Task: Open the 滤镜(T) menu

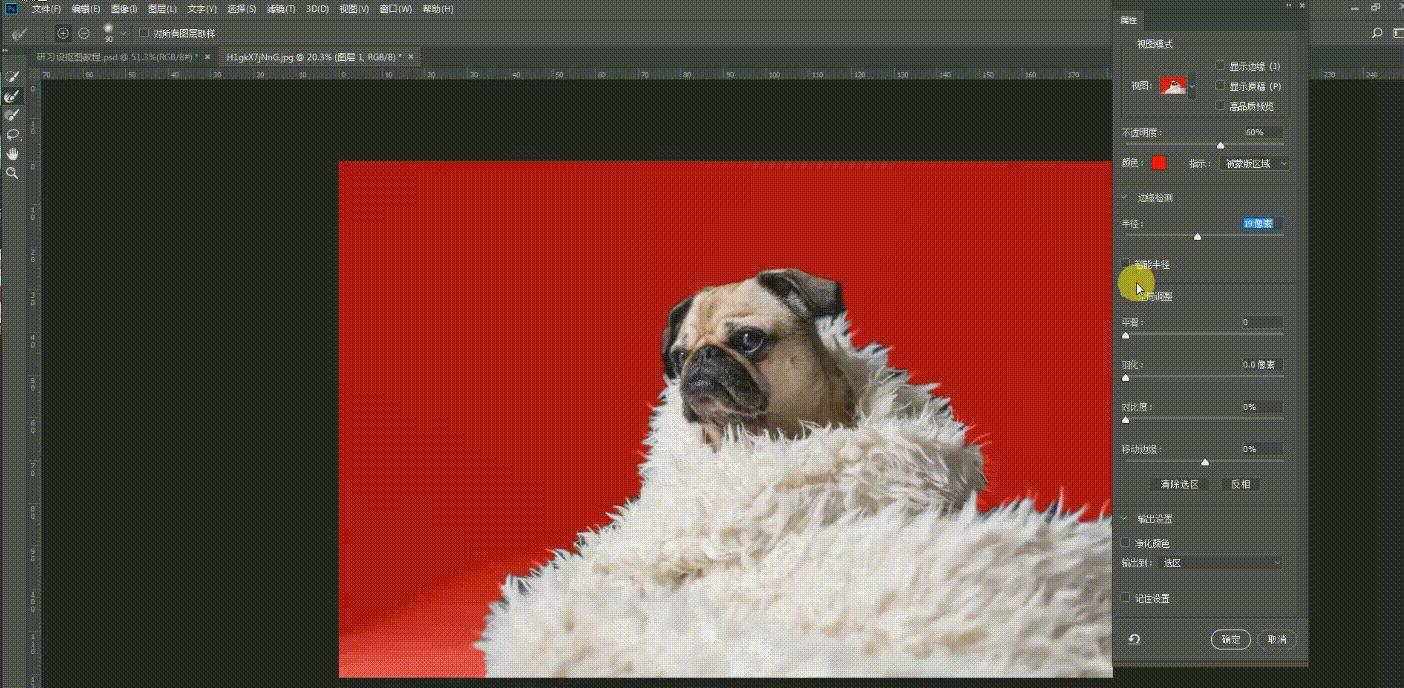Action: click(280, 9)
